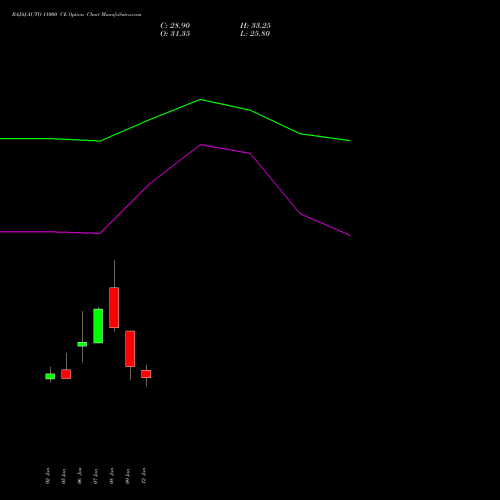Screen dimensions: 500x500
Task: Select the 06 Jan date label
Action: pyautogui.click(x=80, y=476)
